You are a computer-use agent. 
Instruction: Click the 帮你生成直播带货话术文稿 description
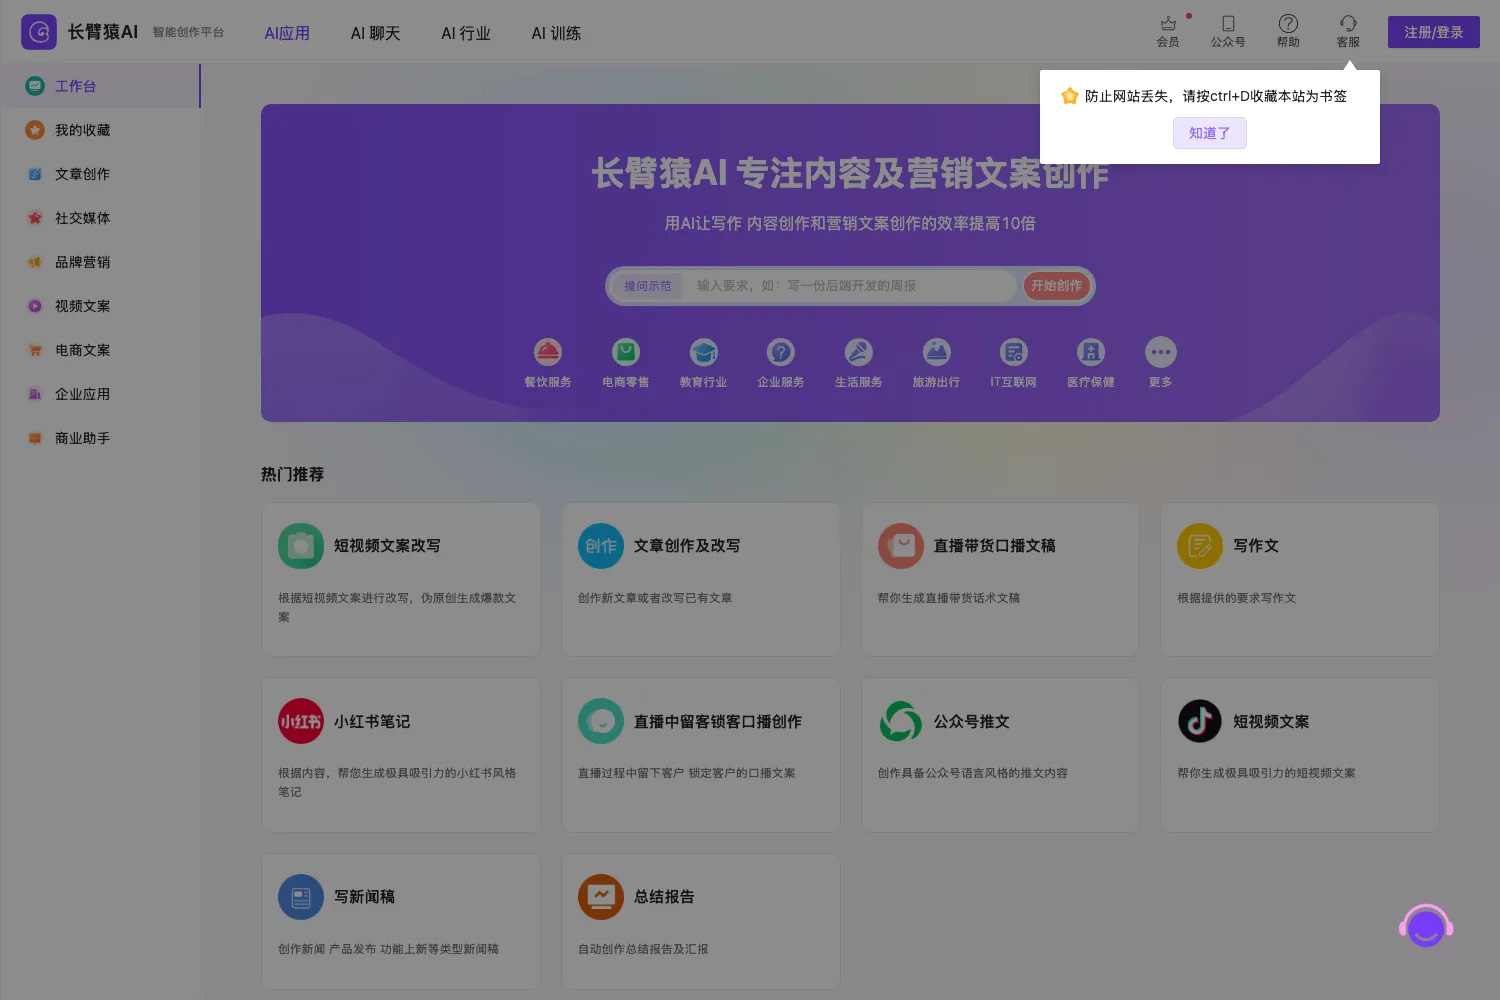point(949,598)
